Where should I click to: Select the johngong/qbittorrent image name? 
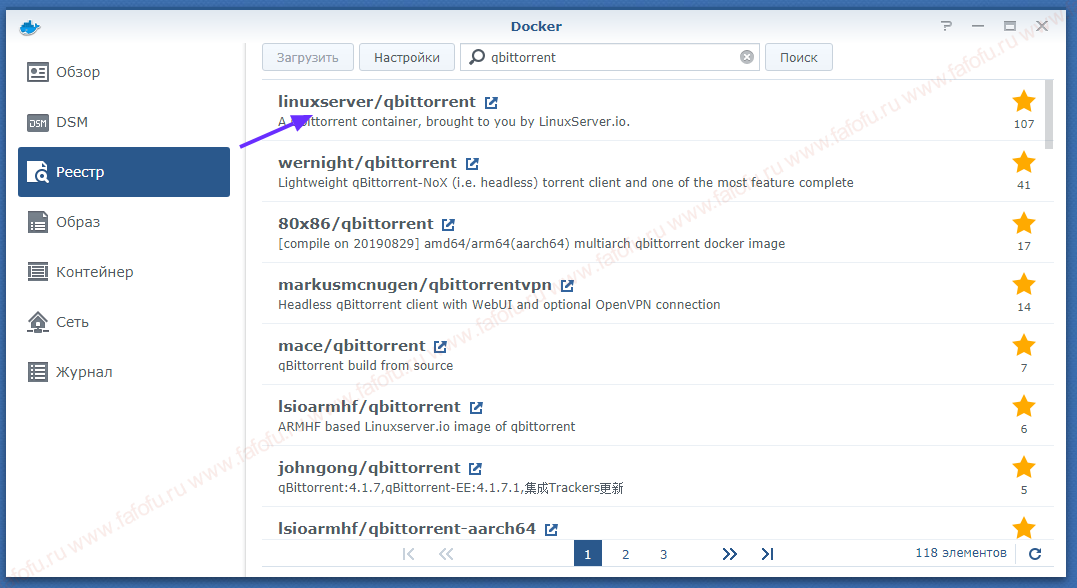tap(369, 468)
